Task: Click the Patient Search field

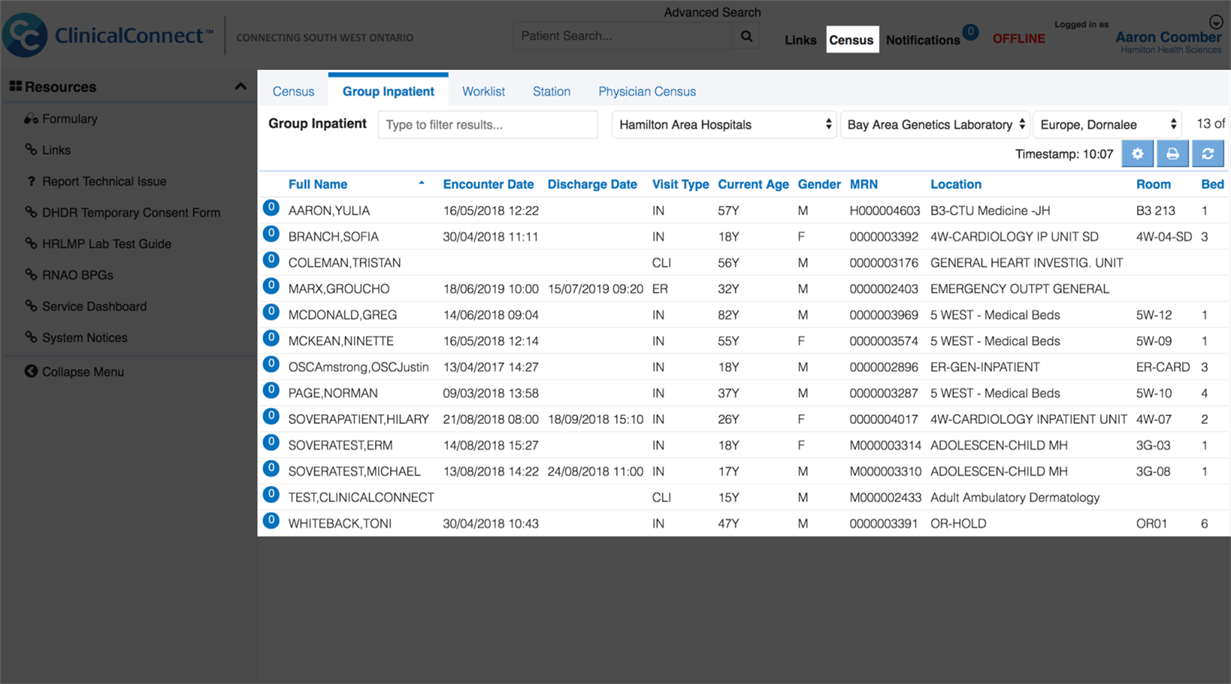Action: click(624, 36)
